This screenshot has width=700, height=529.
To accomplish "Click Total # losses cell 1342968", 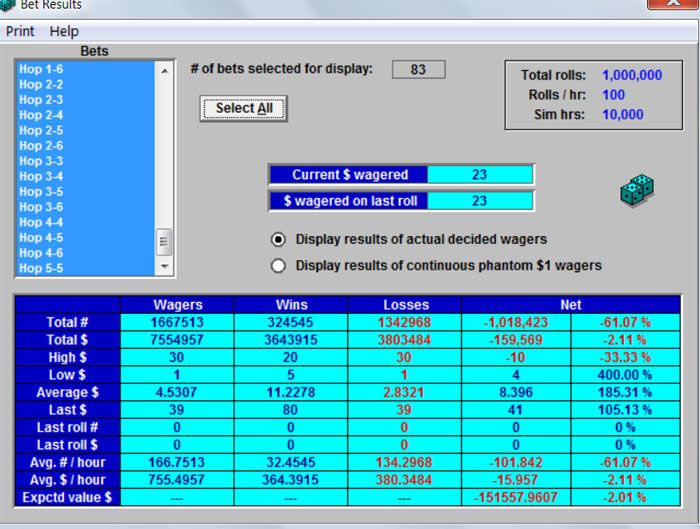I will pyautogui.click(x=404, y=322).
